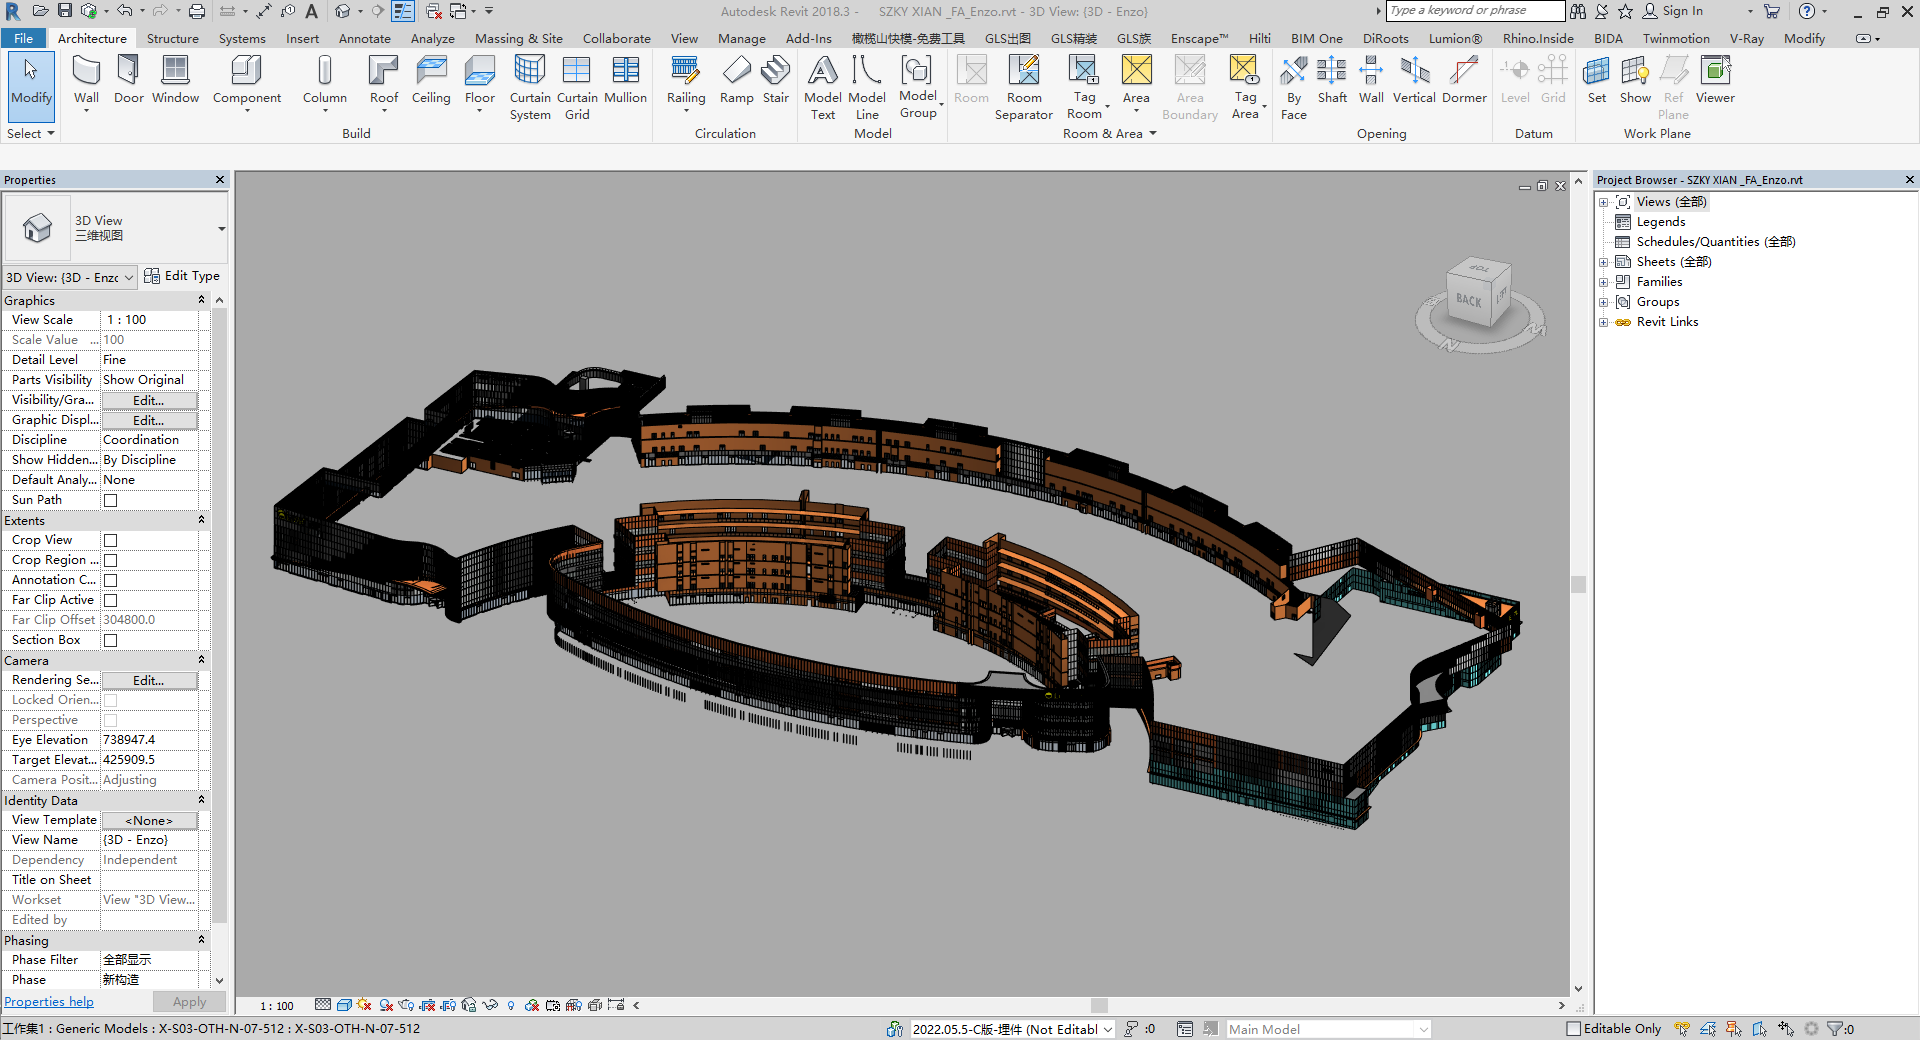1920x1040 pixels.
Task: Click Edit for Rendering Settings
Action: (149, 680)
